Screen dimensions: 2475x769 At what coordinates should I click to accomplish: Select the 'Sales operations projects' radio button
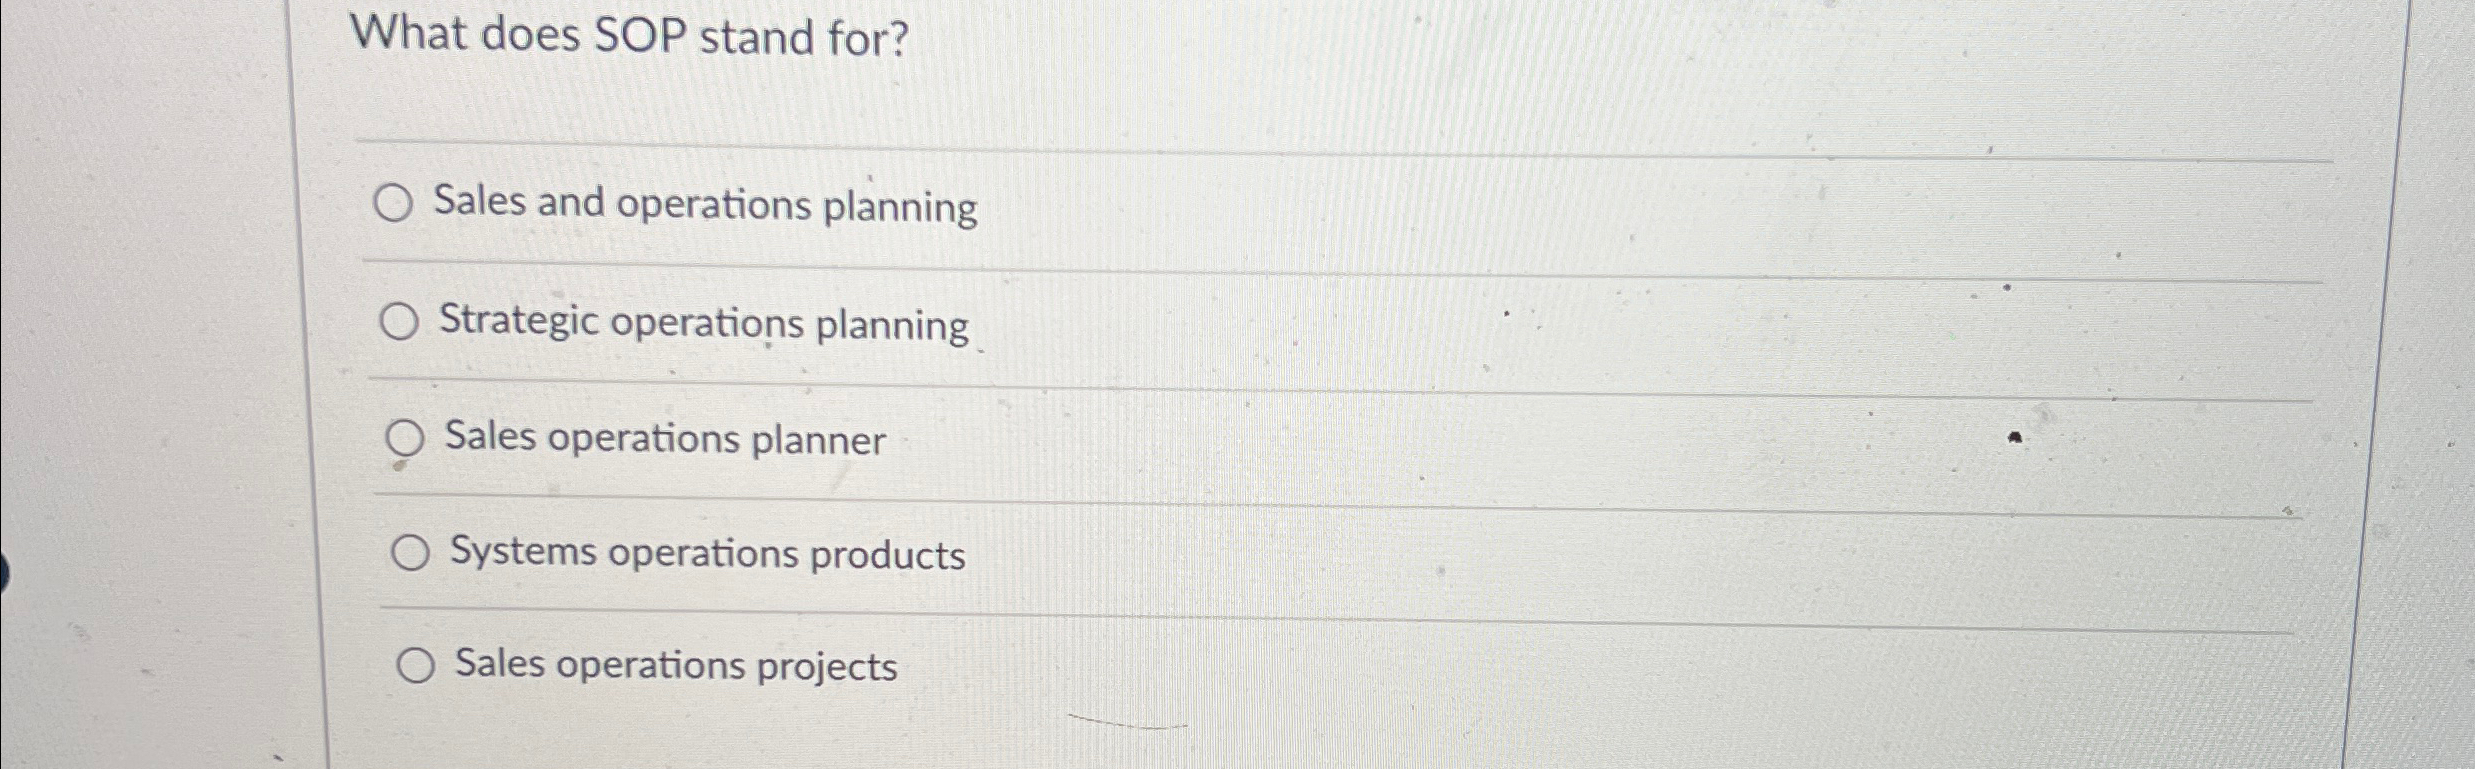(x=417, y=663)
